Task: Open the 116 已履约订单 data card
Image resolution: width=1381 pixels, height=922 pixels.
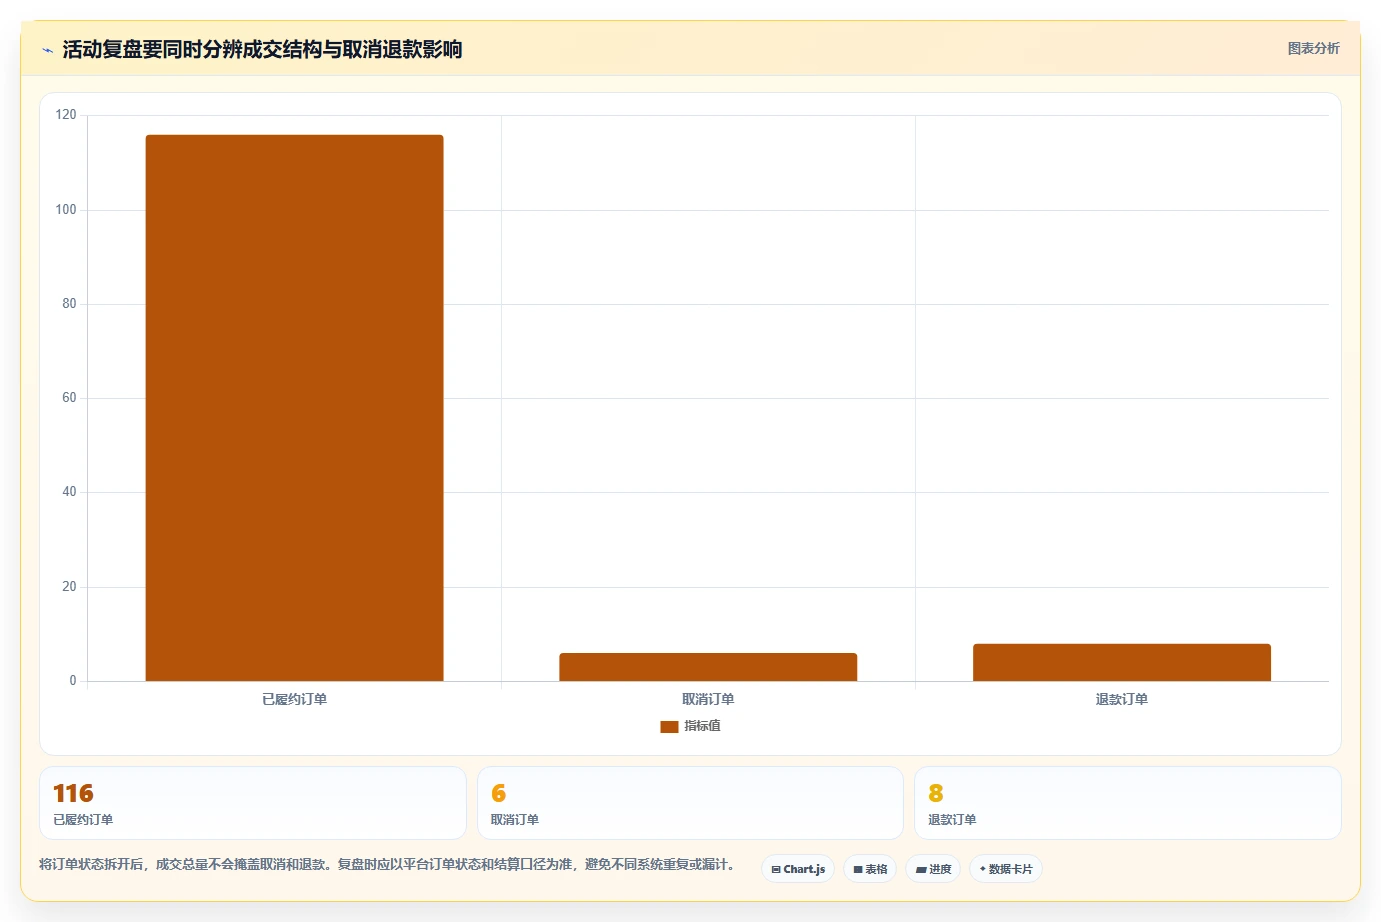Action: (x=253, y=803)
